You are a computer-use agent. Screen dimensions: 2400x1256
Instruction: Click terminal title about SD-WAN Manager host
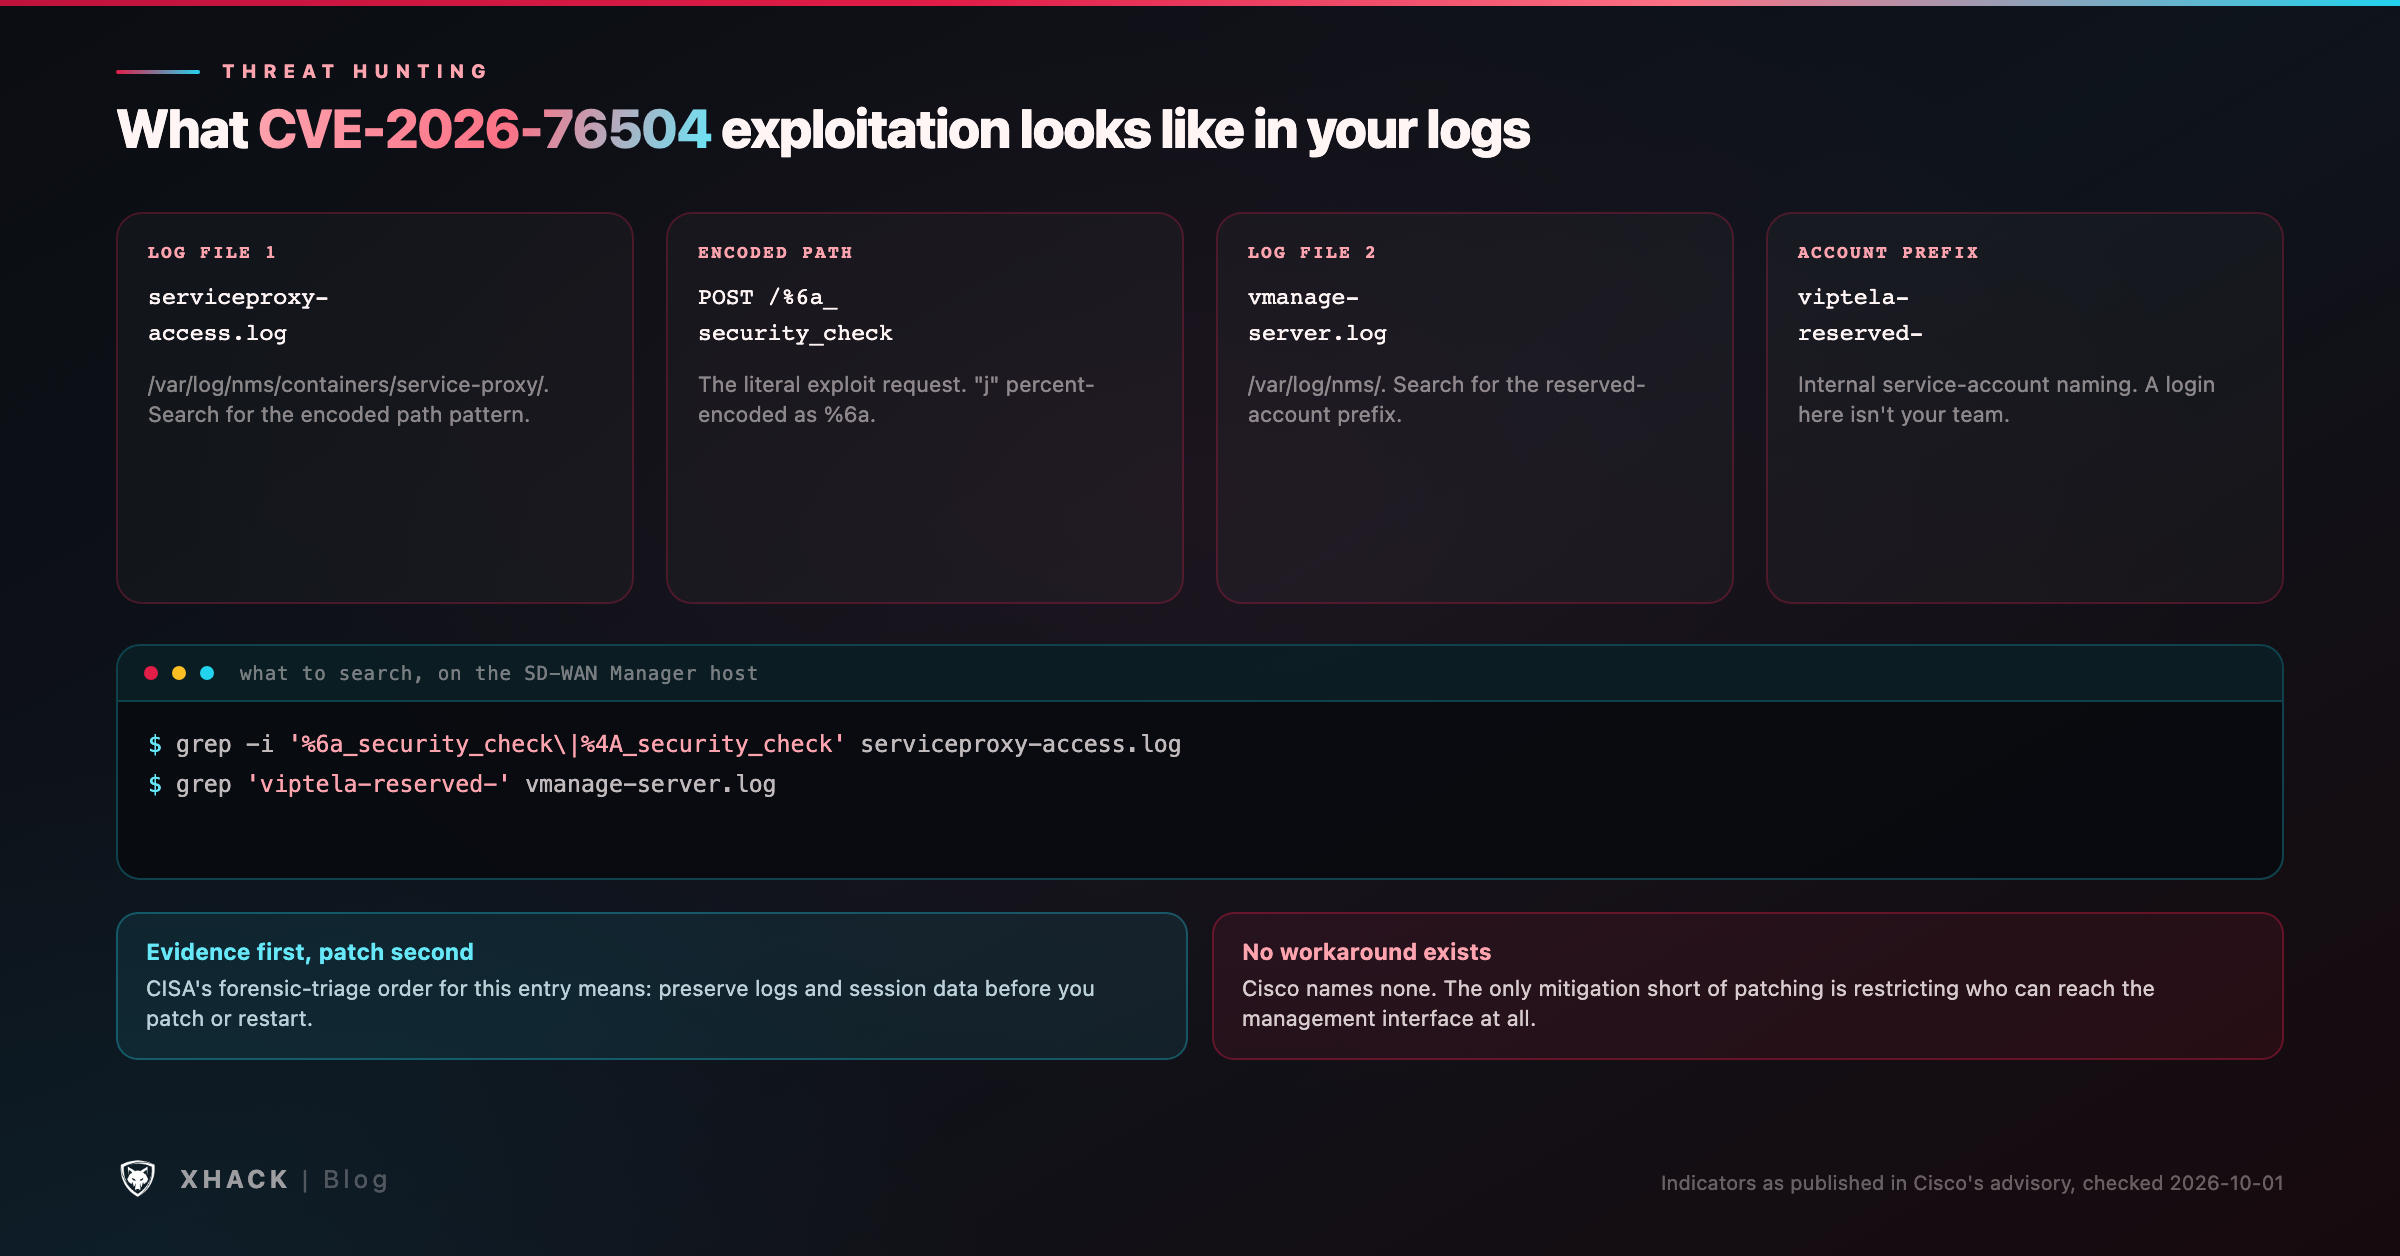(498, 673)
